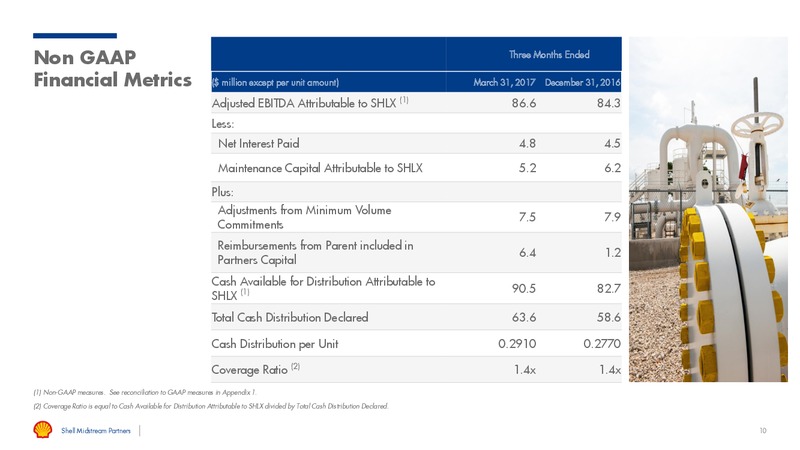Image resolution: width=800 pixels, height=450 pixels.
Task: Select the 'Three Months Ended' header
Action: (549, 55)
